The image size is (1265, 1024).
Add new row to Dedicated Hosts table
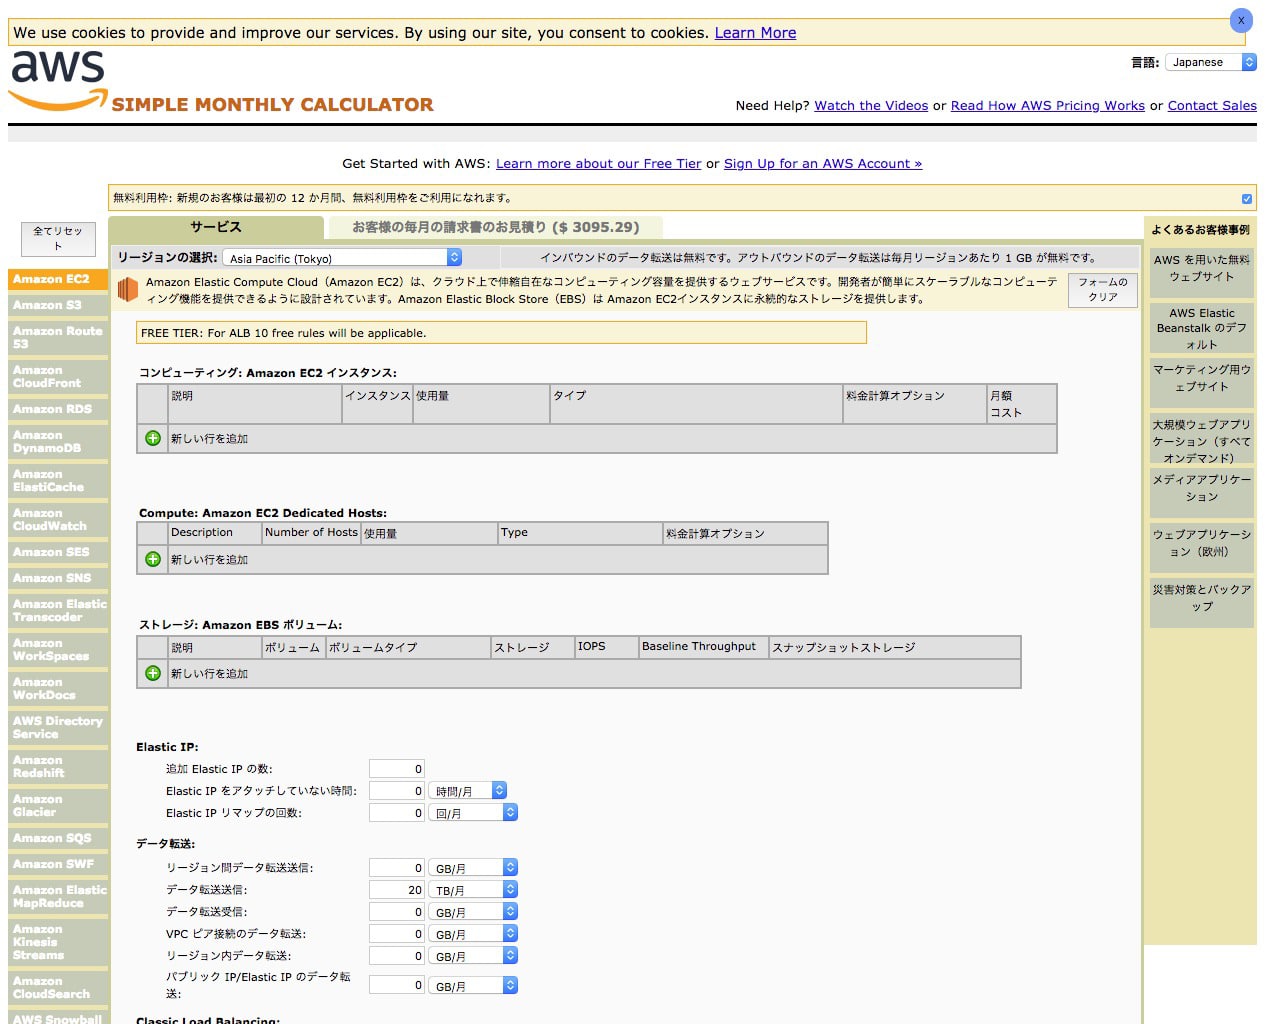click(153, 559)
